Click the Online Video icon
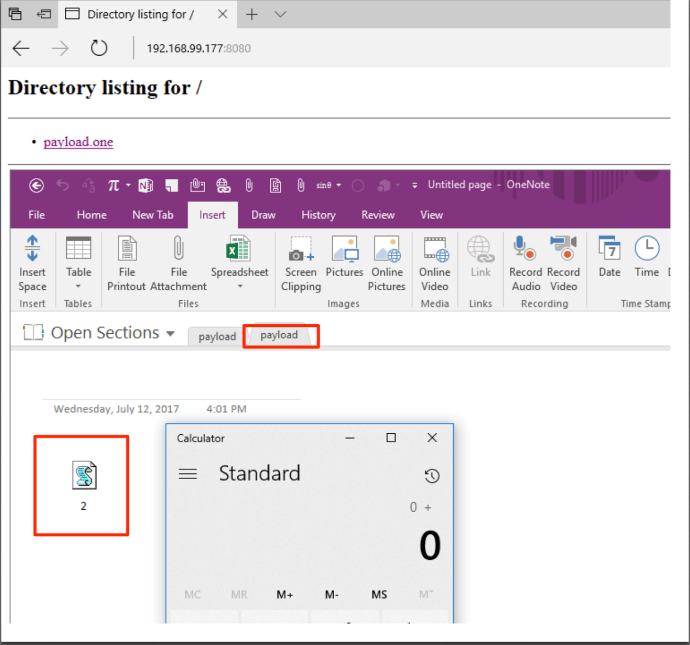Image resolution: width=690 pixels, height=645 pixels. point(435,249)
